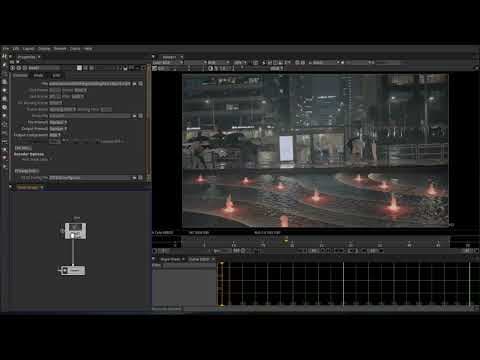Select the Viewer node in the graph
This screenshot has height=360, width=480.
[x=72, y=270]
